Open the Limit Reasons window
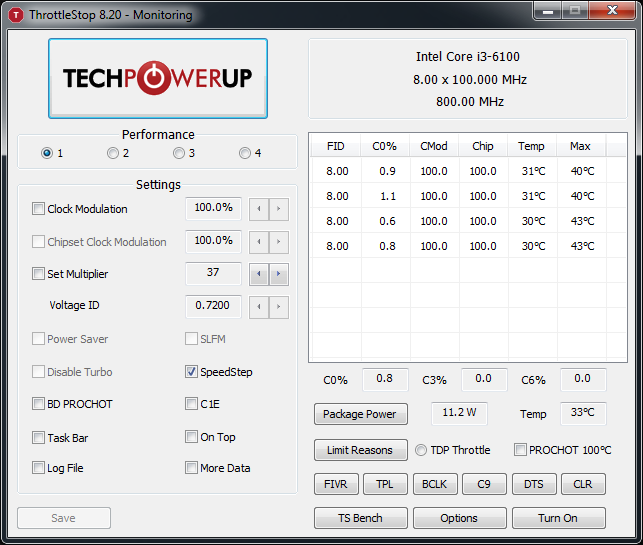Image resolution: width=643 pixels, height=545 pixels. [x=361, y=450]
